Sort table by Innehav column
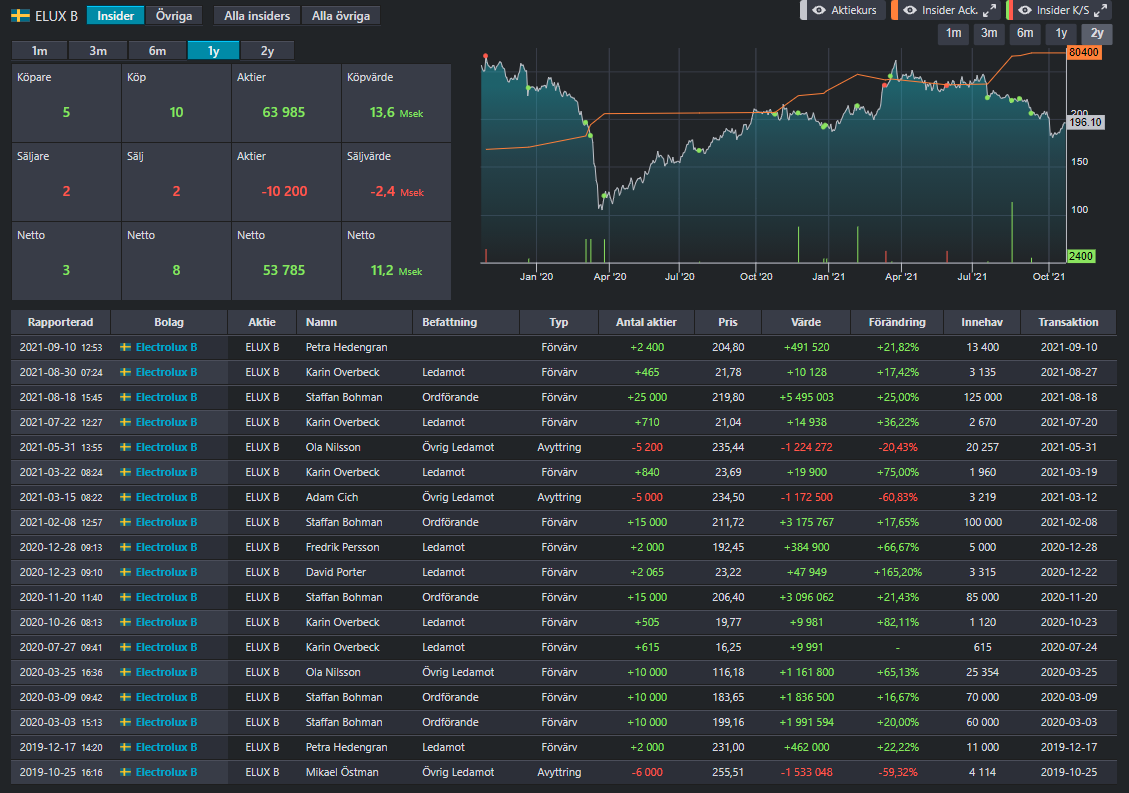Viewport: 1129px width, 793px height. click(982, 322)
